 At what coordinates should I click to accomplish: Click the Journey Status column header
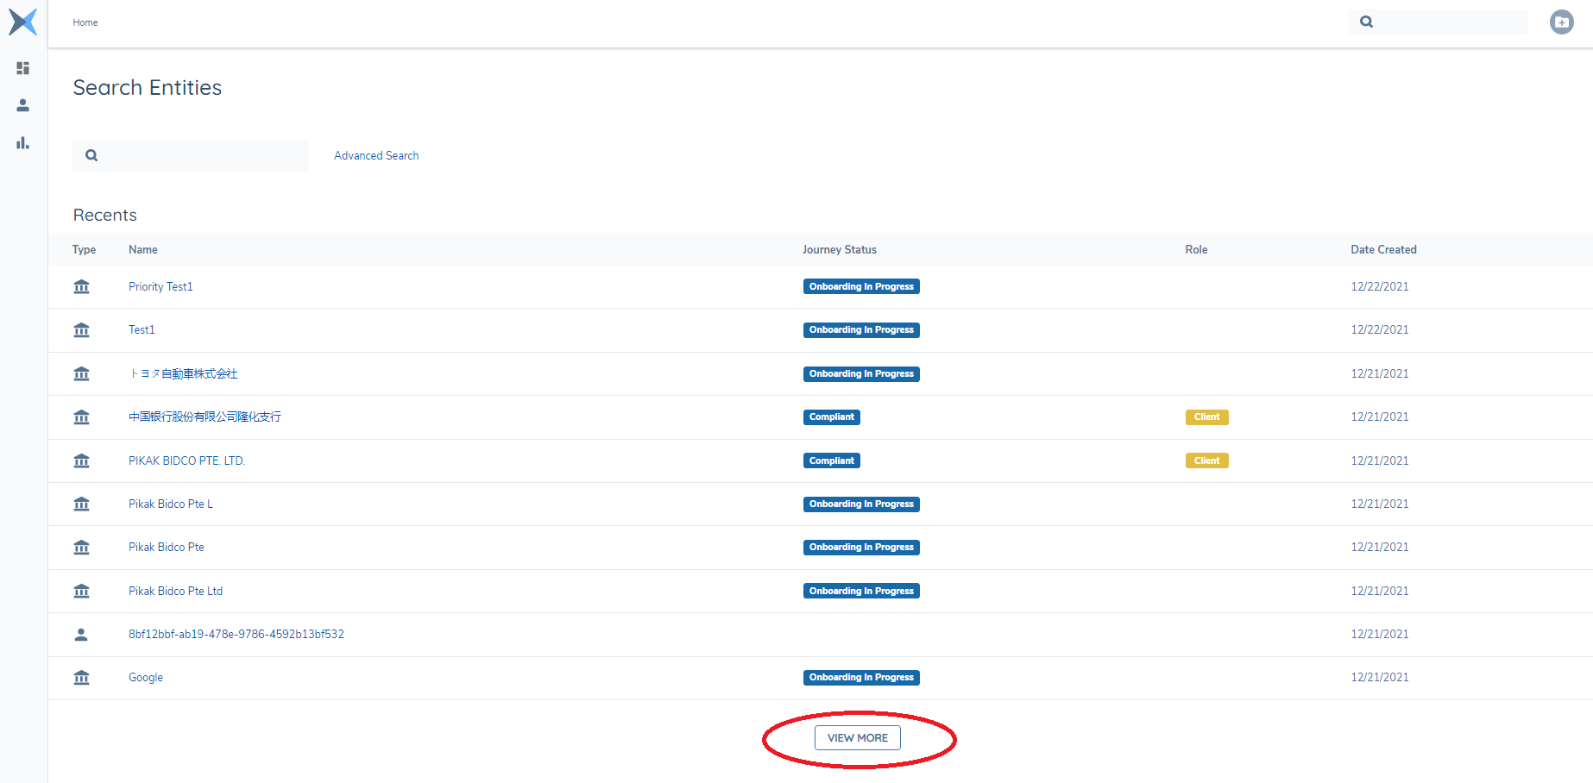(839, 250)
